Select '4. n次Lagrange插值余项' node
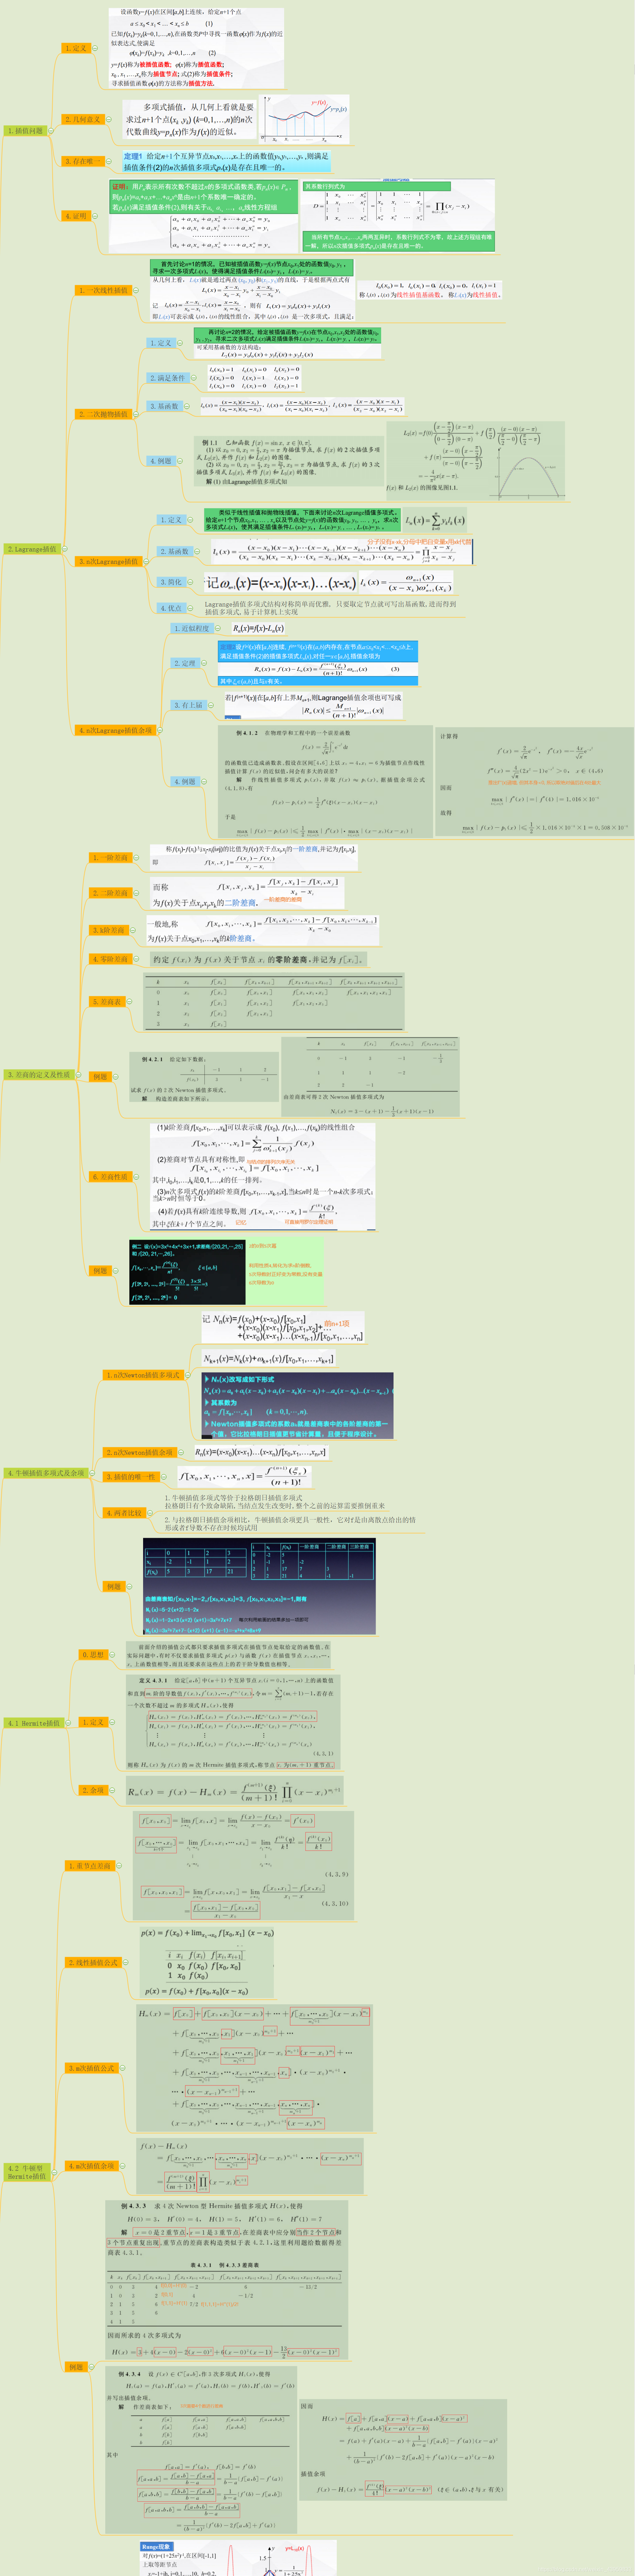The image size is (635, 2576). click(x=115, y=730)
